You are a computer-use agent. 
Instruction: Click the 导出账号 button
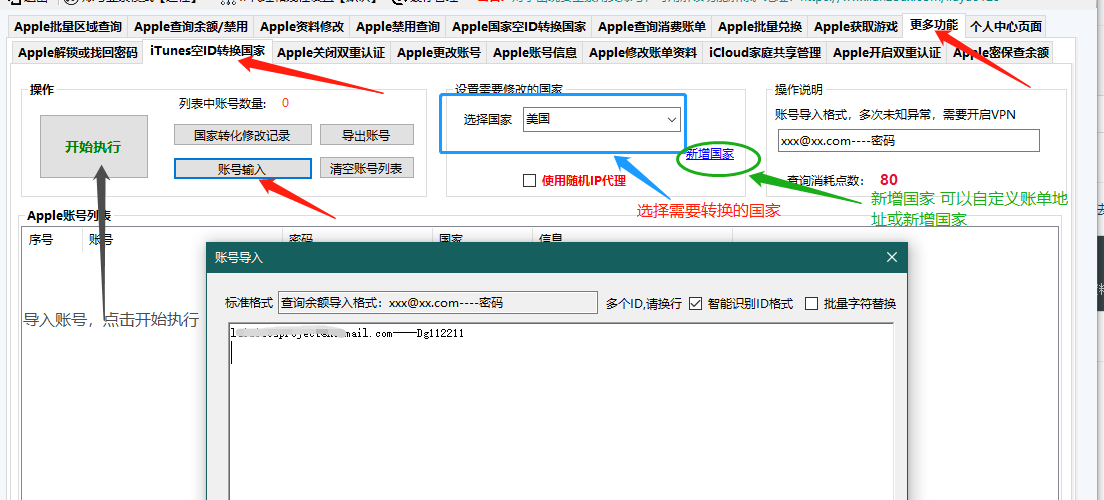366,135
